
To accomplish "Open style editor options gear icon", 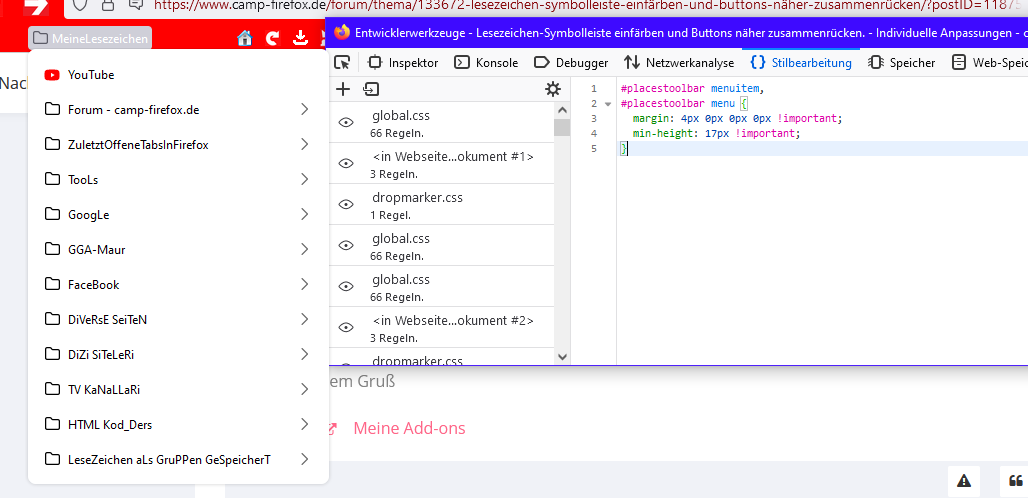I will [x=553, y=89].
